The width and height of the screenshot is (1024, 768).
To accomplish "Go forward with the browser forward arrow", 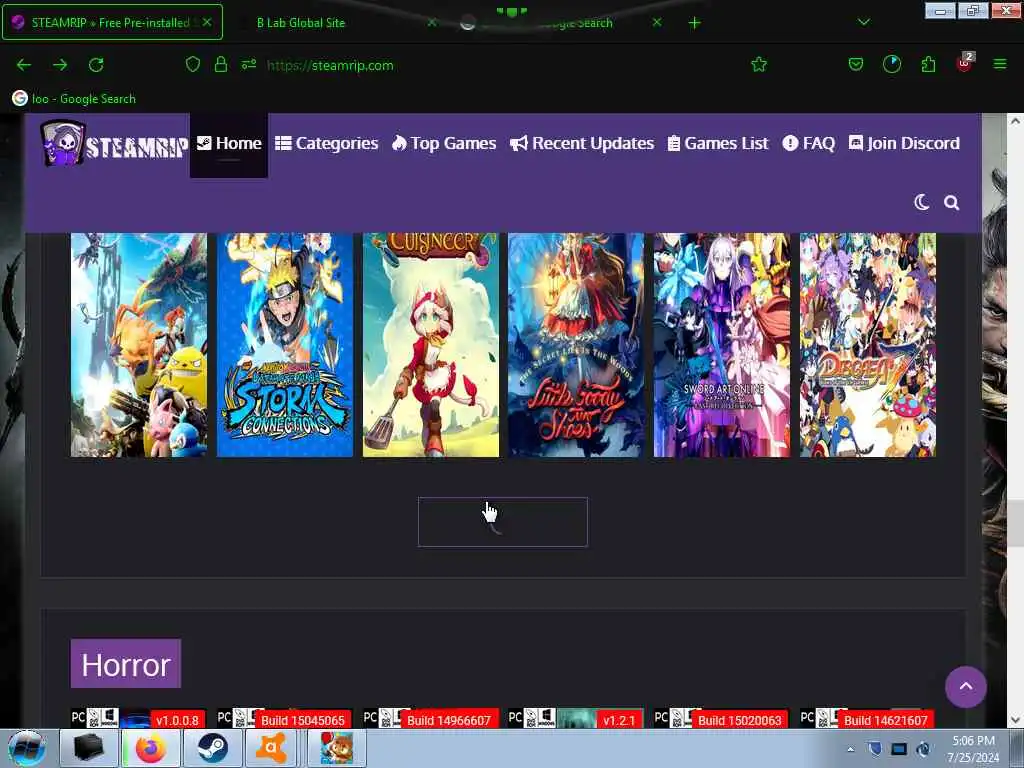I will (x=60, y=65).
